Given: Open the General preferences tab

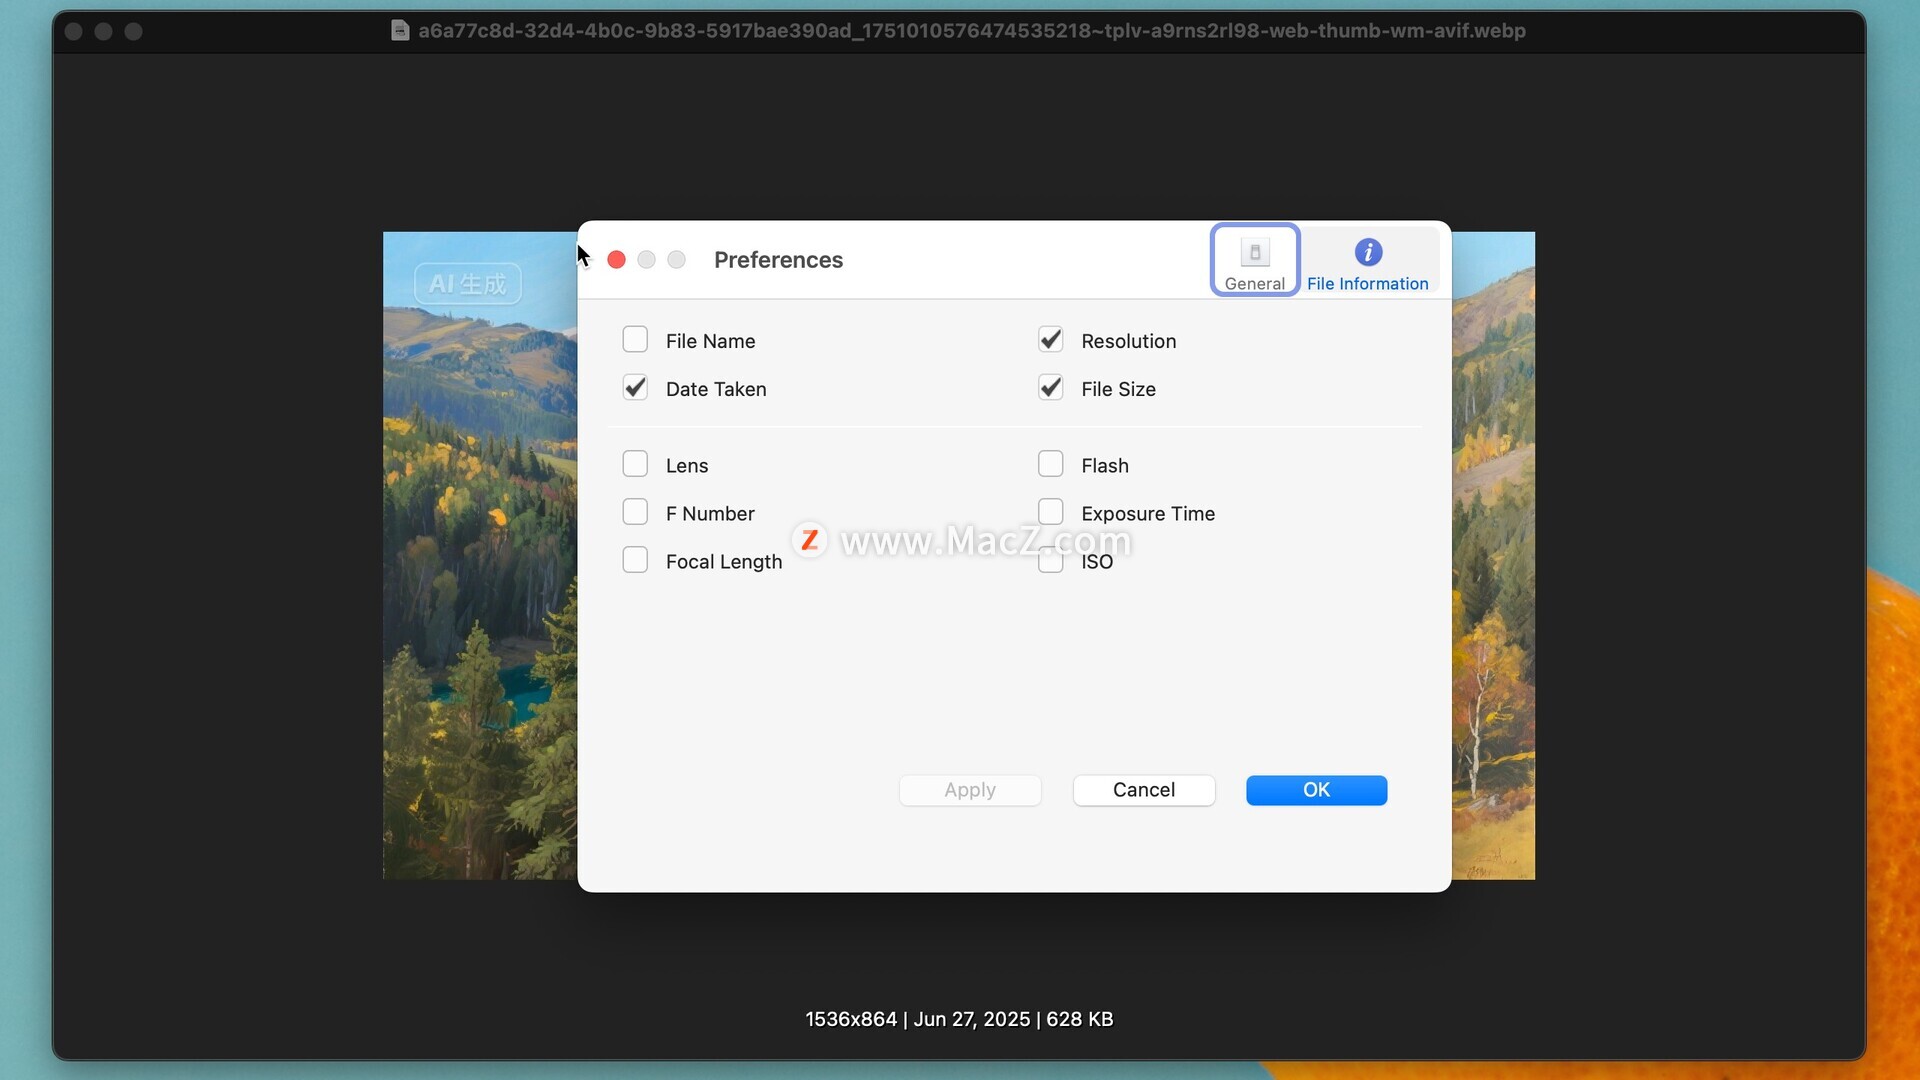Looking at the screenshot, I should click(1254, 260).
